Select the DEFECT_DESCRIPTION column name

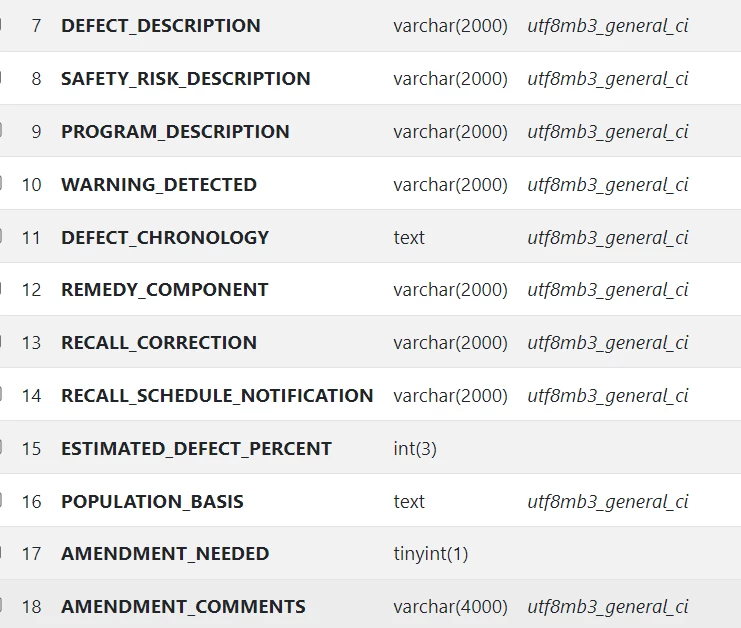coord(161,26)
